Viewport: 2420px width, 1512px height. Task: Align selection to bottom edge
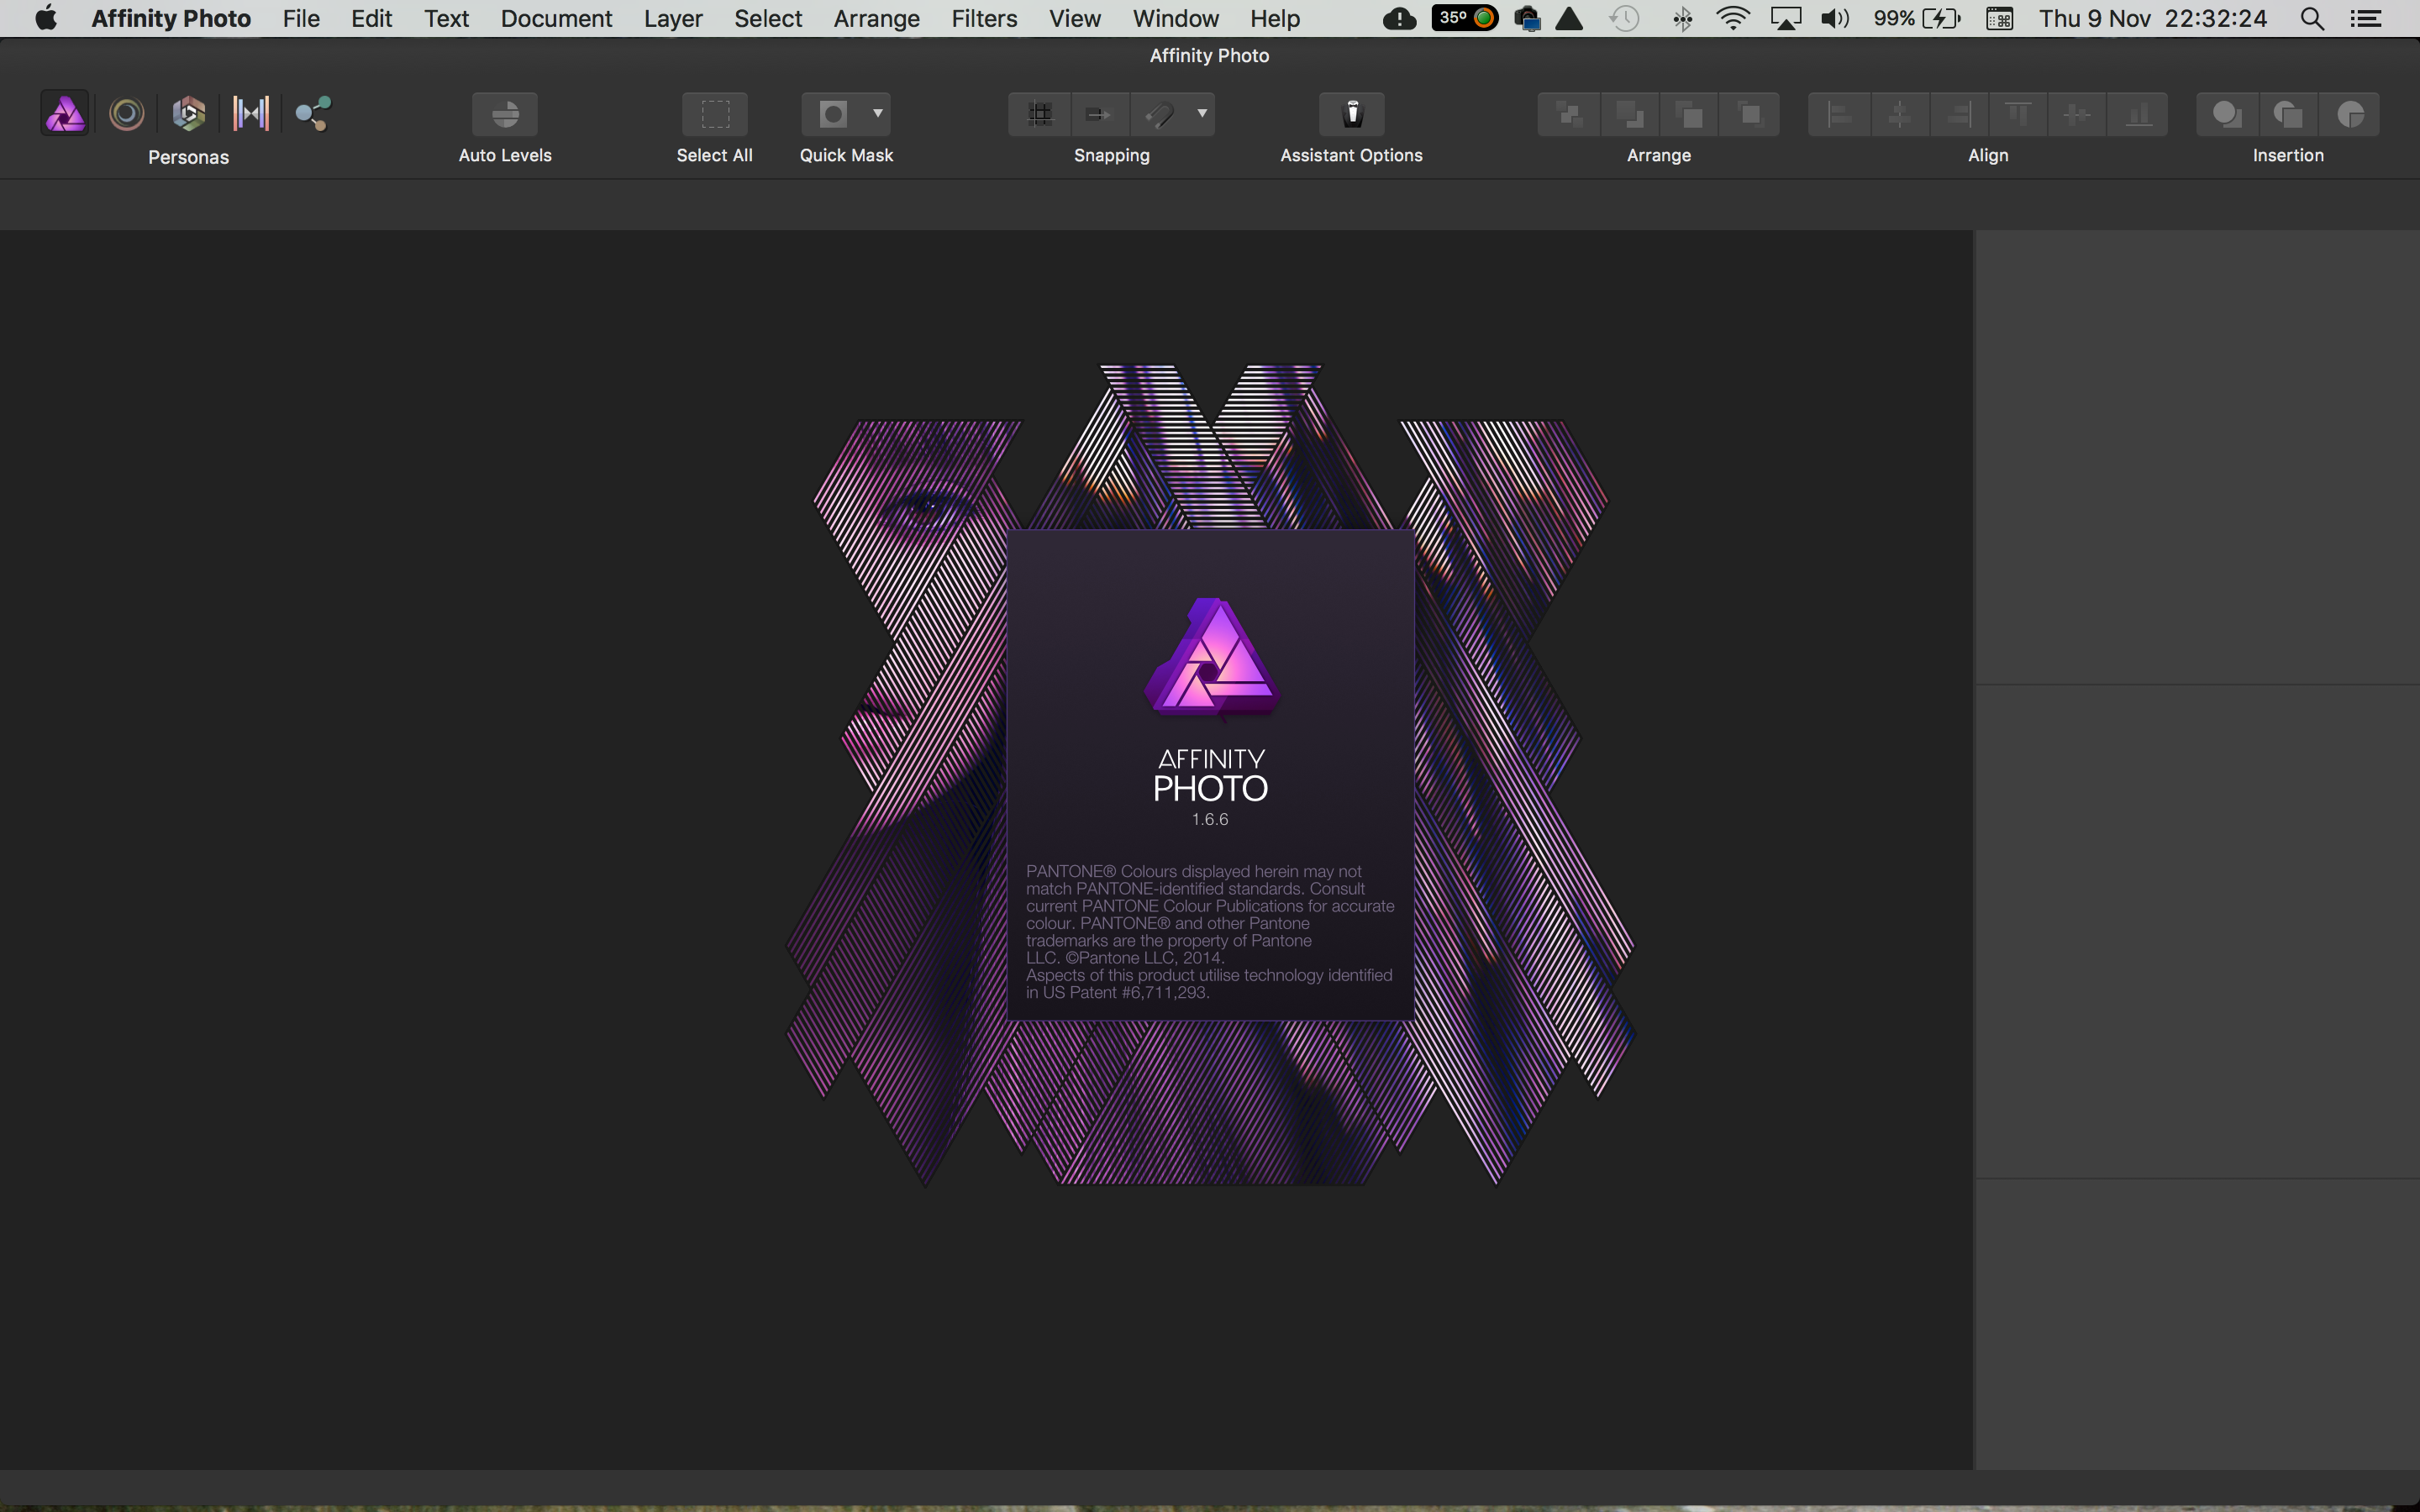2138,114
